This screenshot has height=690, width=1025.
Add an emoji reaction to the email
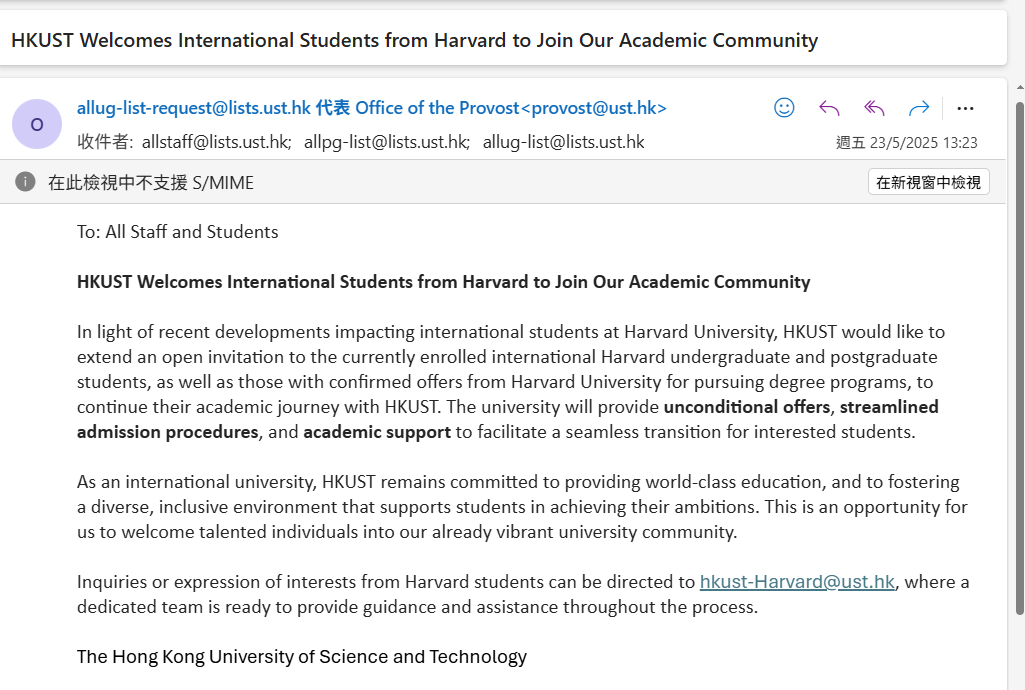(784, 108)
